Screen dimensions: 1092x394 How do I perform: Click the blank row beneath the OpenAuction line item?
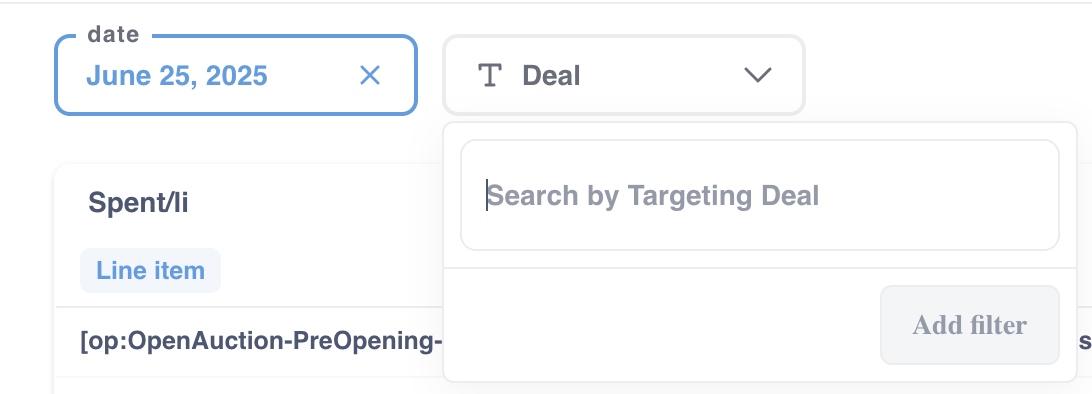tap(249, 386)
